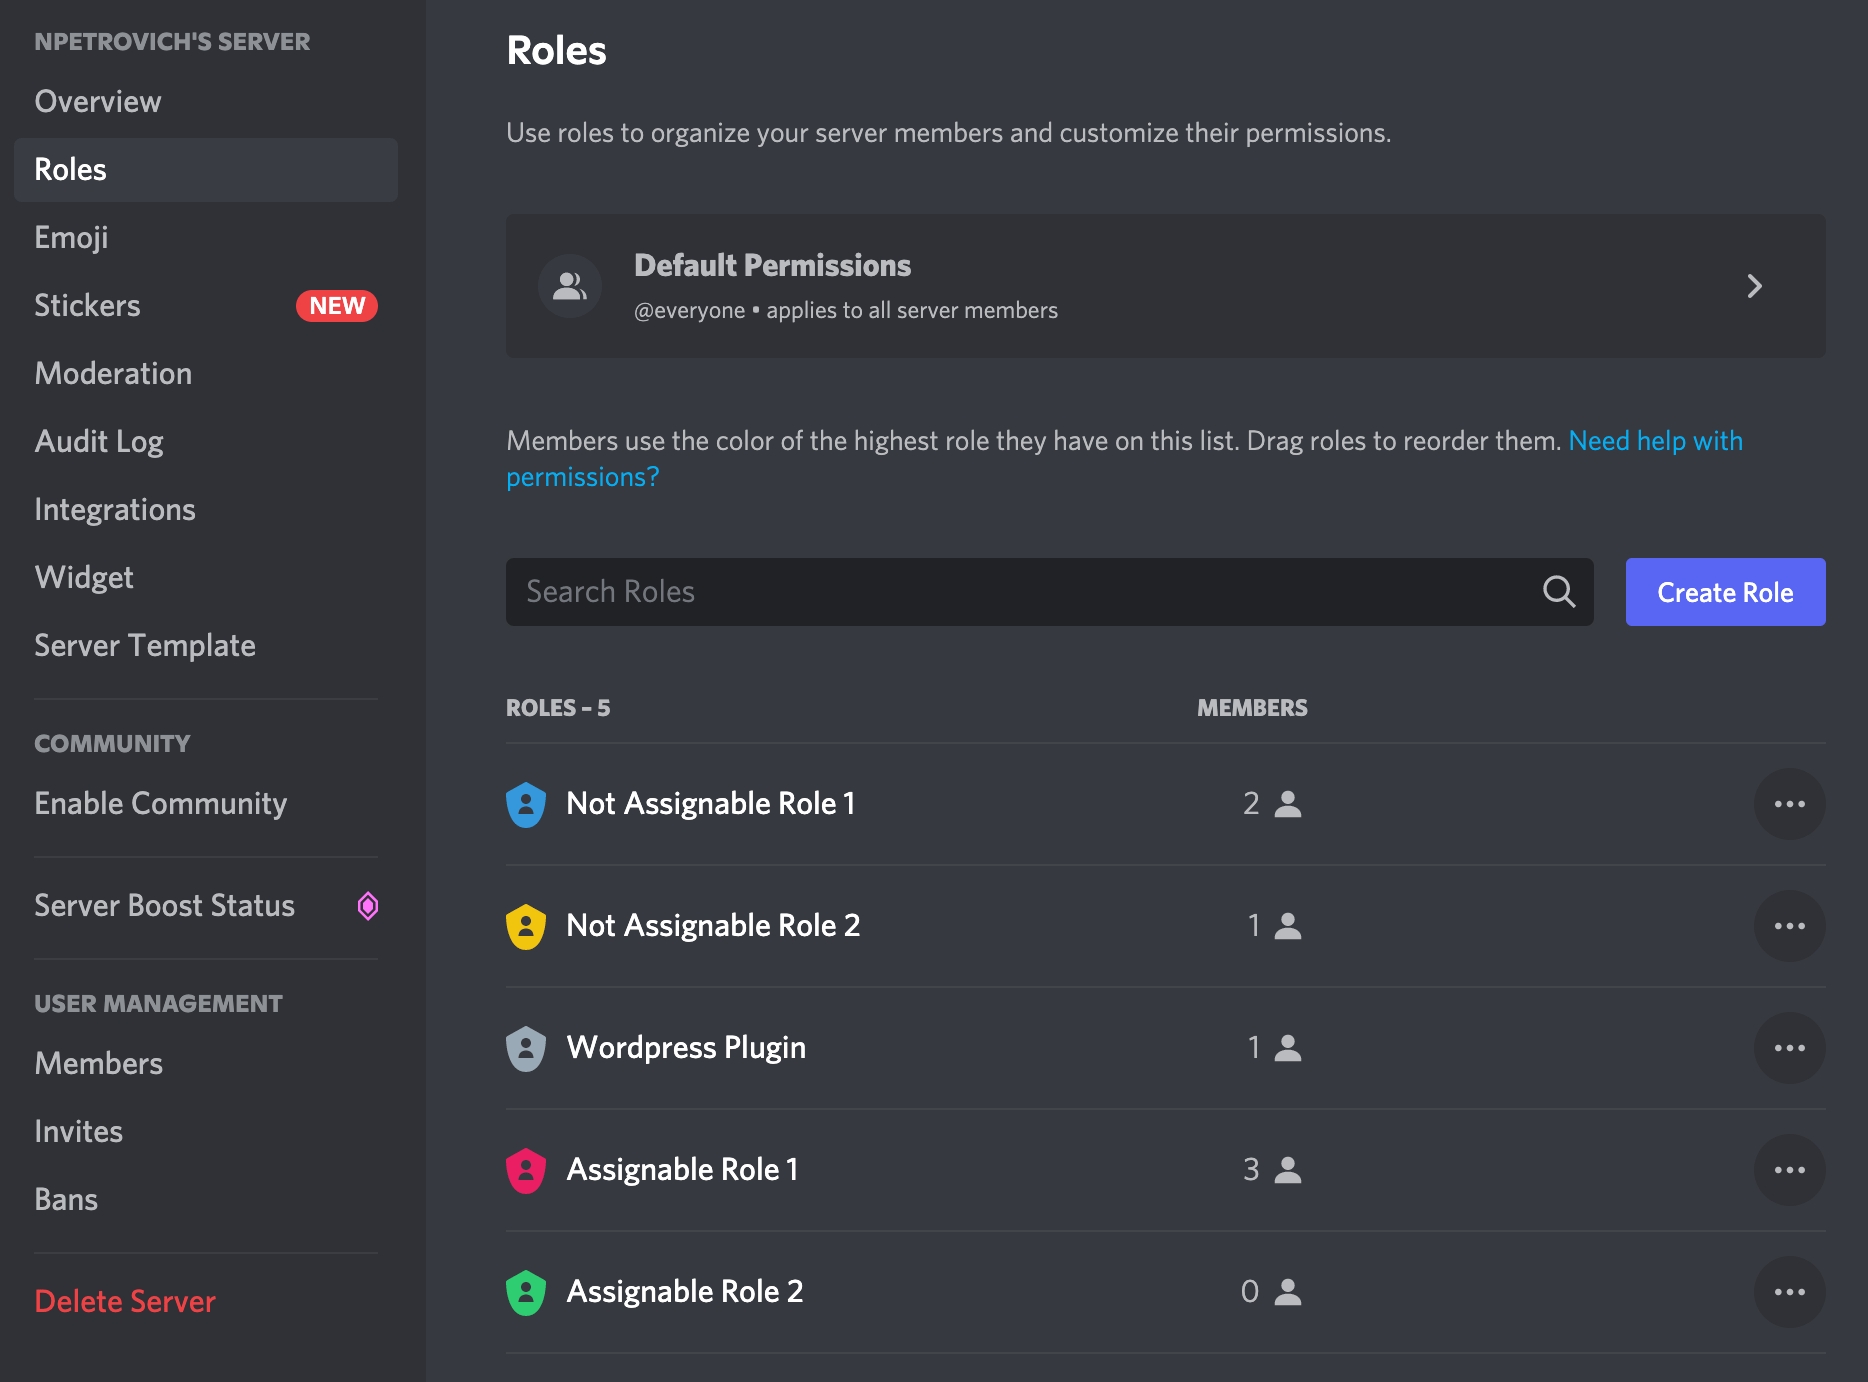This screenshot has height=1382, width=1868.
Task: Expand Default Permissions with the chevron arrow
Action: pyautogui.click(x=1754, y=286)
